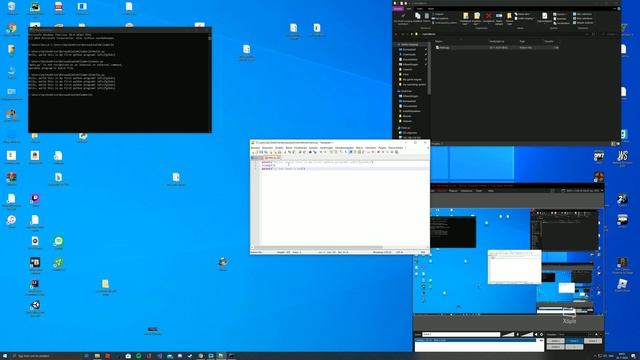
Task: Switch Explorer to large icons view toggle
Action: 618,144
